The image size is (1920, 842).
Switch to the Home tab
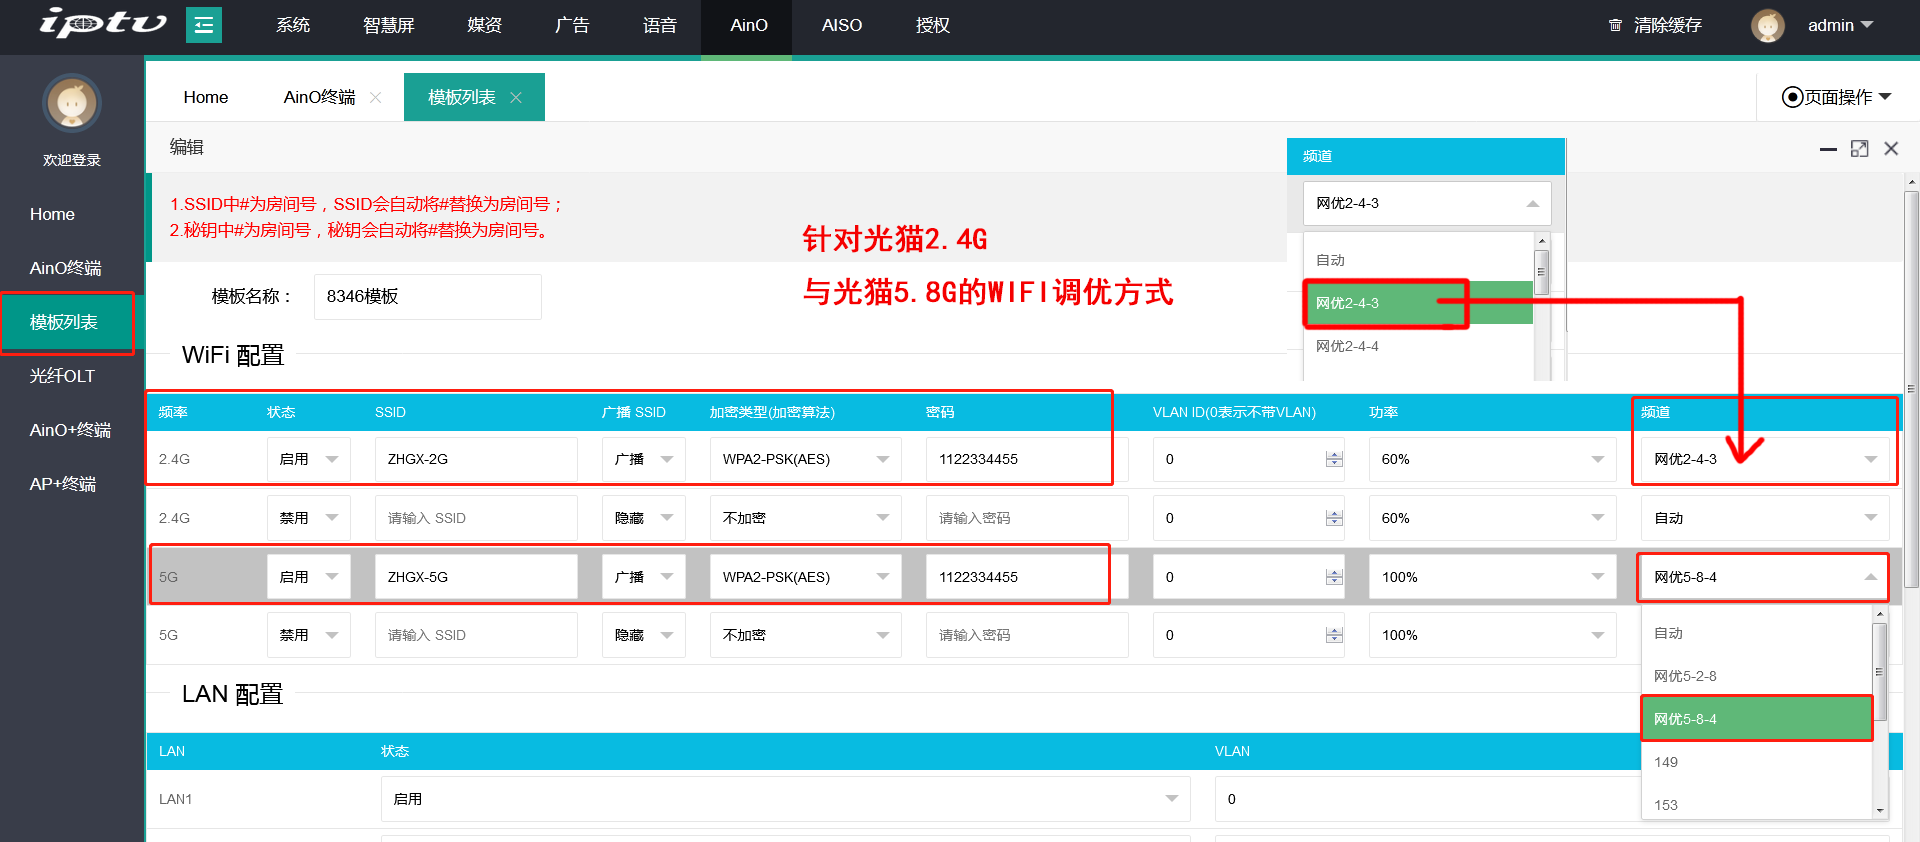tap(206, 97)
